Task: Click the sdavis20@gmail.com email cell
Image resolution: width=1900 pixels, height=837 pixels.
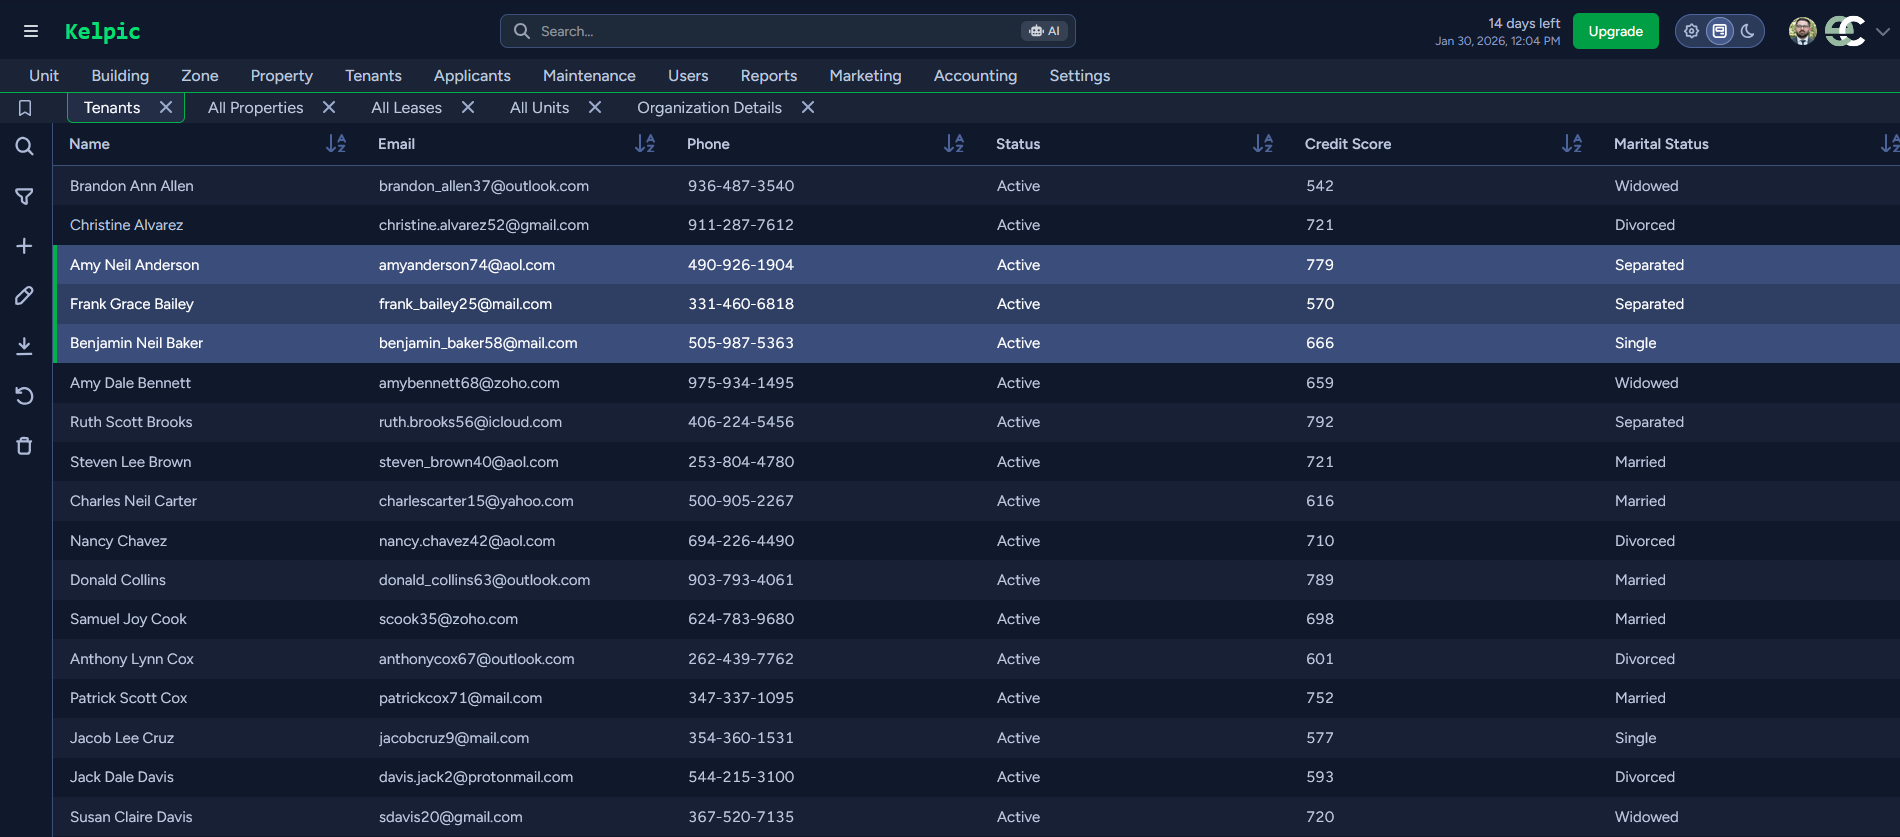Action: [451, 817]
